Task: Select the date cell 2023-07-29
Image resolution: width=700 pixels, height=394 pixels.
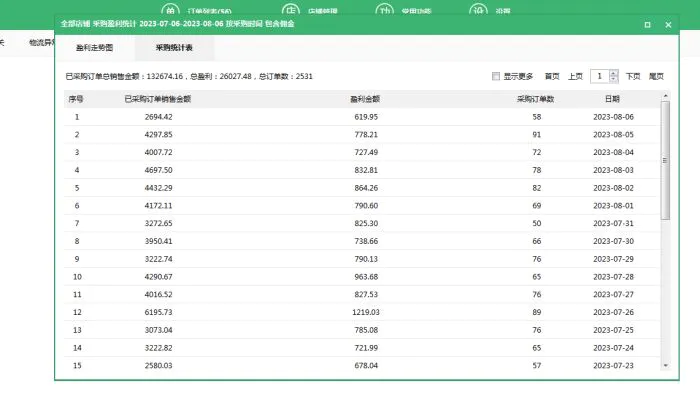Action: tap(613, 259)
